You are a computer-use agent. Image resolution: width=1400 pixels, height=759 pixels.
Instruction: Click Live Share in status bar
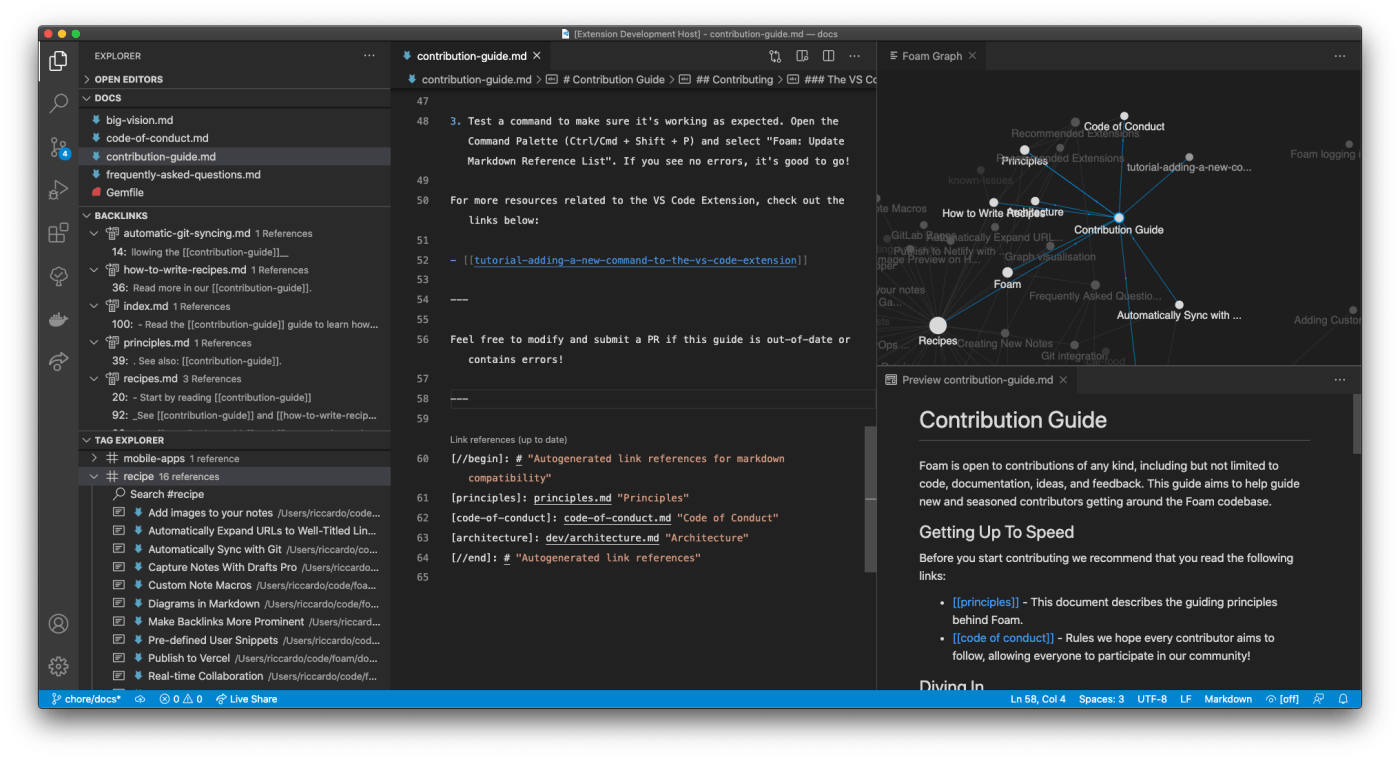[x=246, y=699]
